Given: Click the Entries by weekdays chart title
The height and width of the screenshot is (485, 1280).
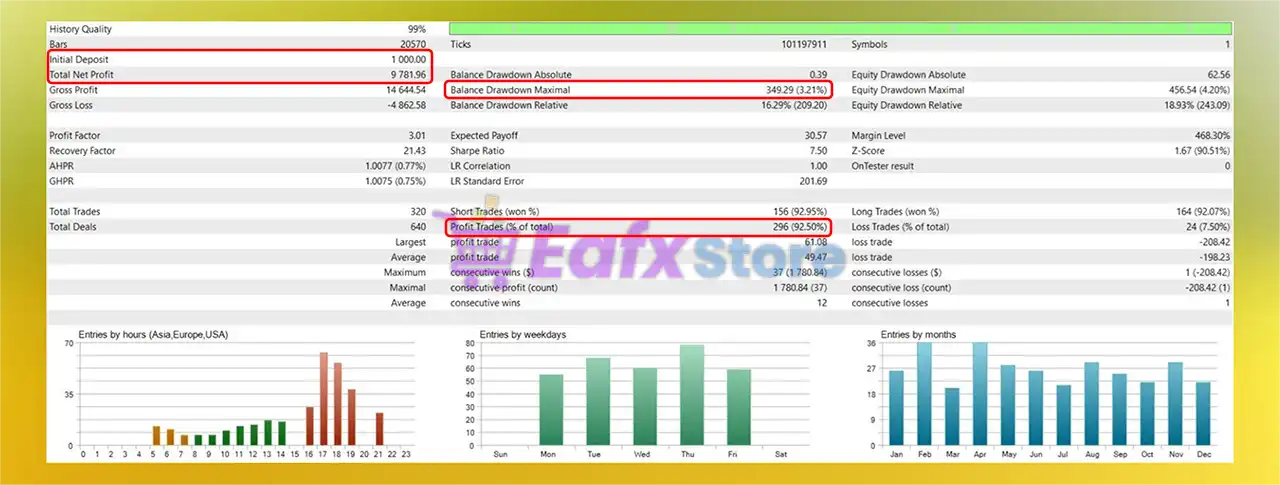Looking at the screenshot, I should [x=525, y=334].
